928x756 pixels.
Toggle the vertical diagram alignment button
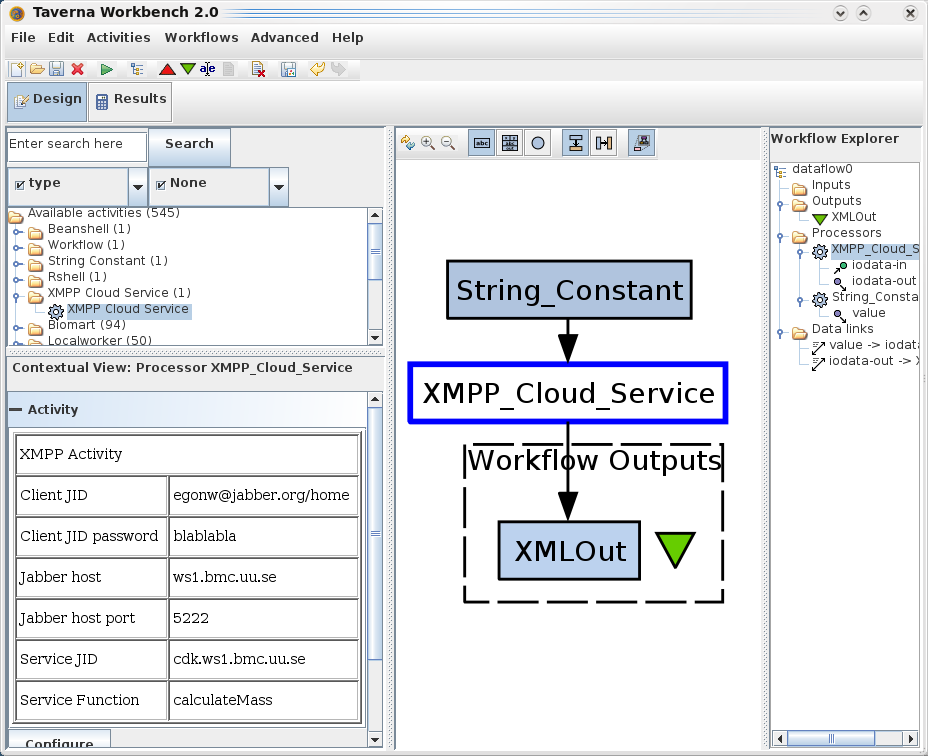coord(575,143)
